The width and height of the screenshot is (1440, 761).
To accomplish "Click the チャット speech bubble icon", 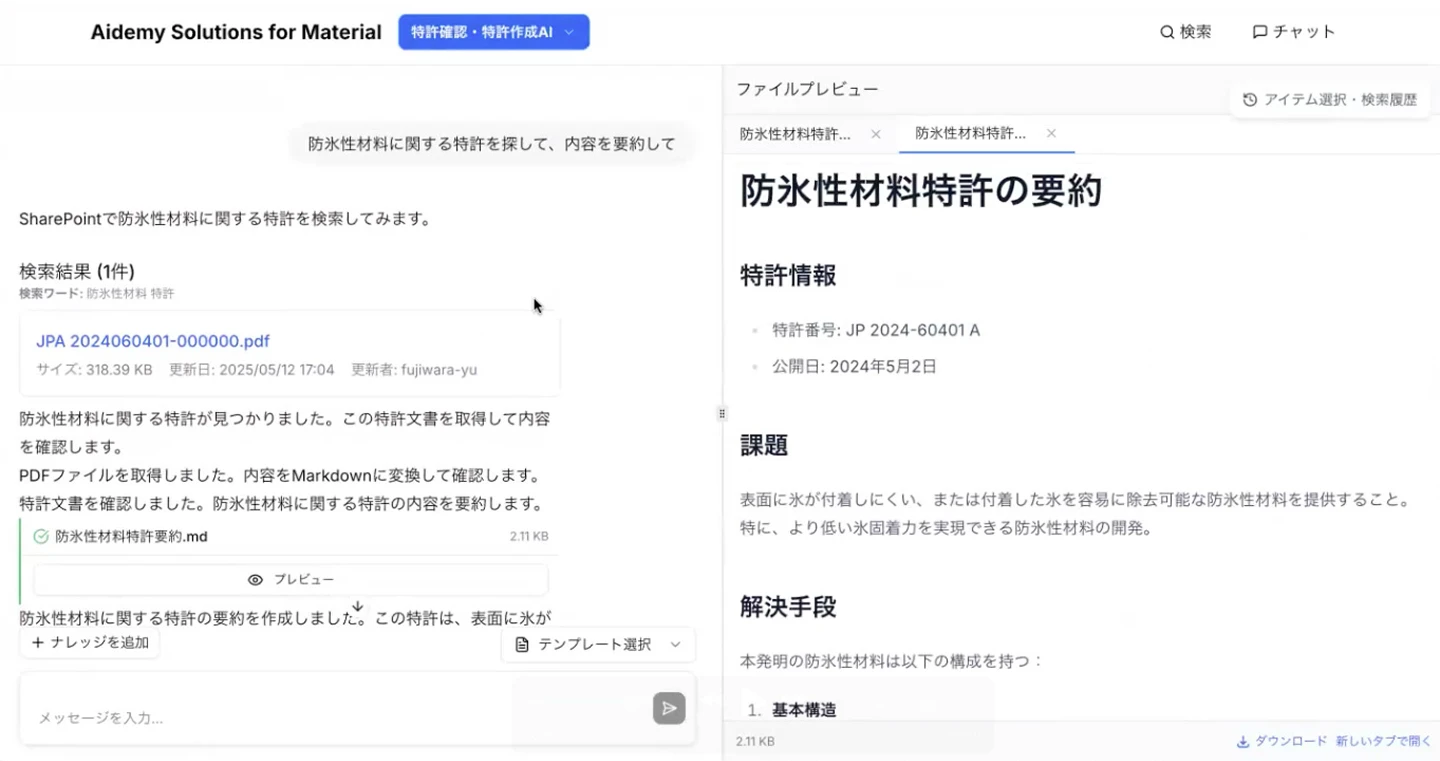I will tap(1259, 31).
